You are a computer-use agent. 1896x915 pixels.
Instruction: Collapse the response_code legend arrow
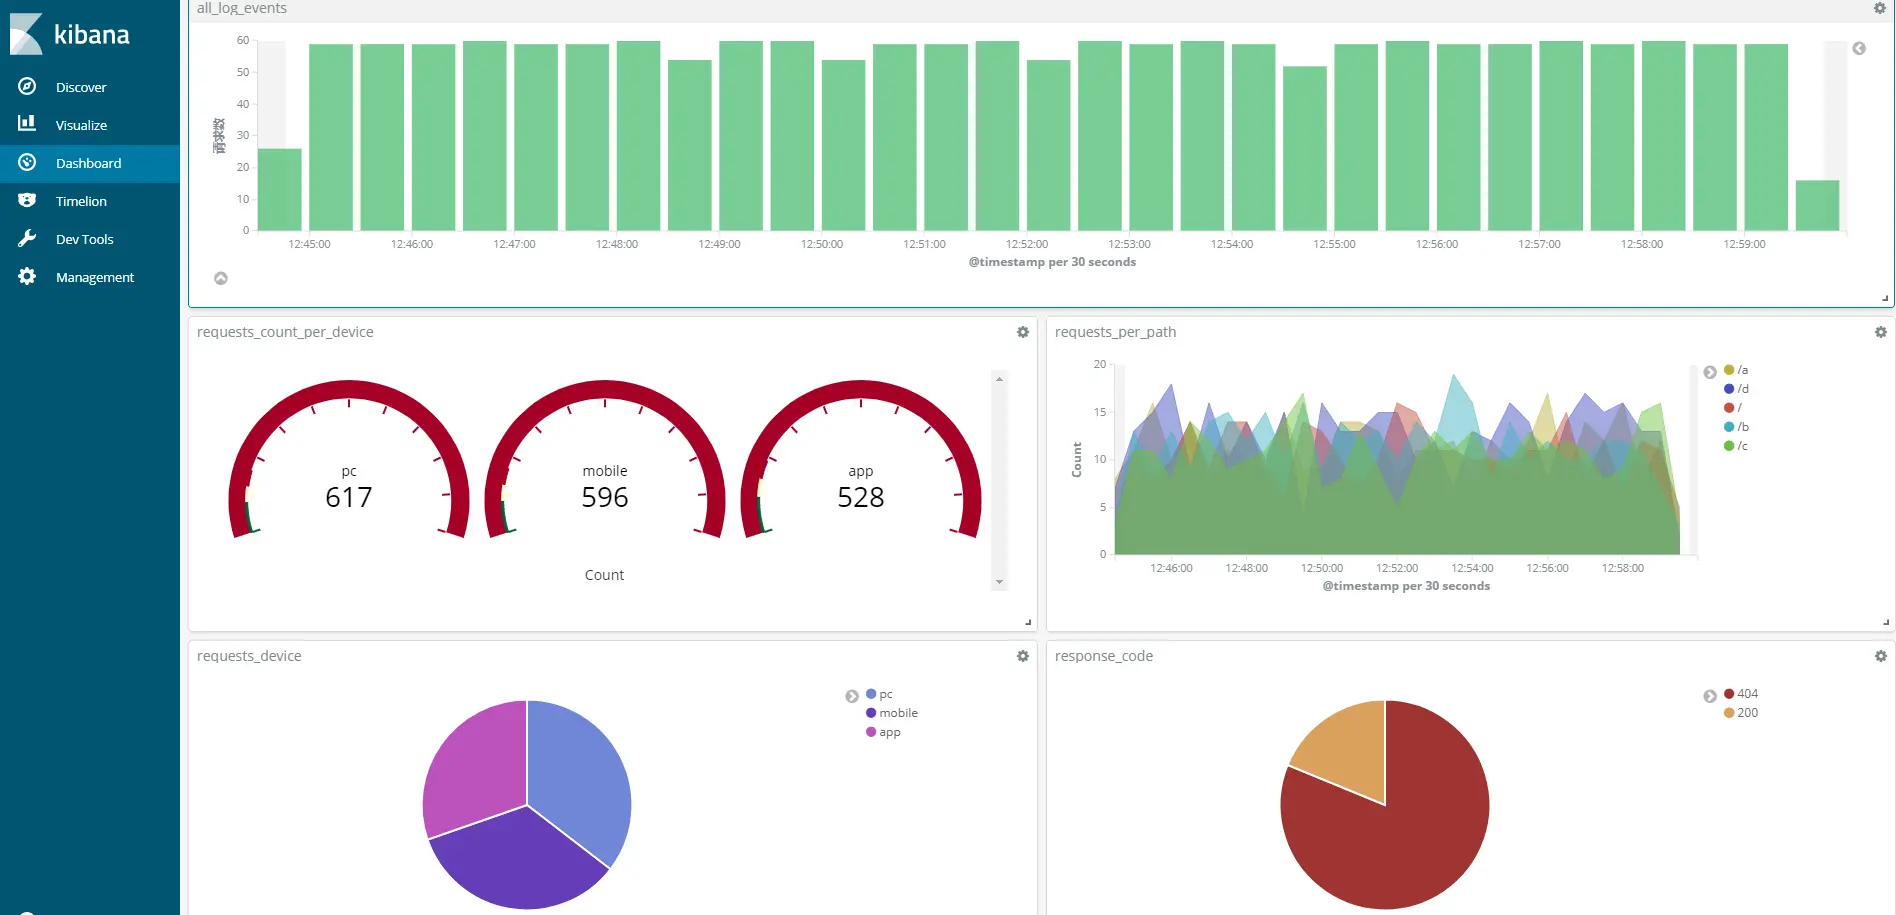(x=1710, y=696)
